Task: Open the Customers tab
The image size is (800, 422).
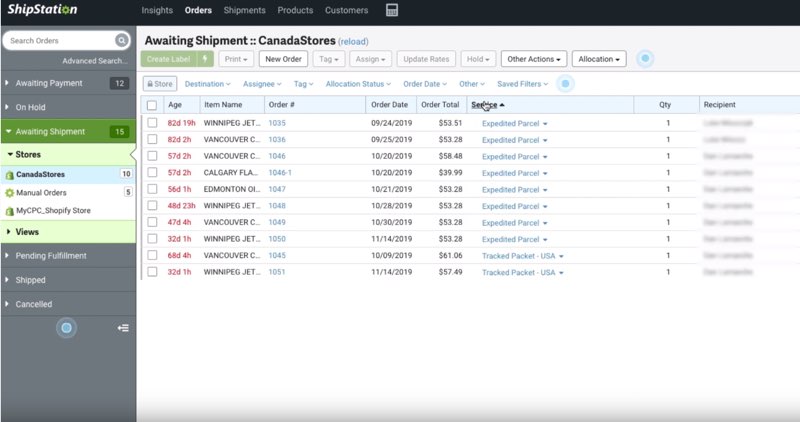Action: click(346, 10)
